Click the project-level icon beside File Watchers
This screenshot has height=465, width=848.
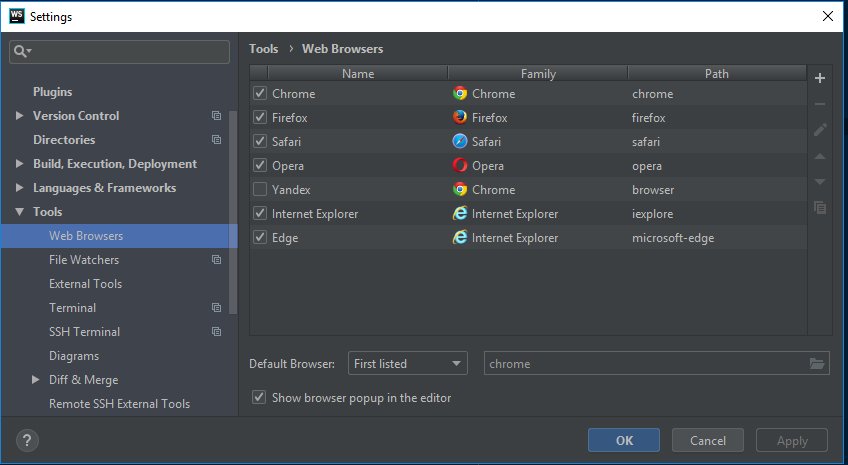(x=216, y=260)
